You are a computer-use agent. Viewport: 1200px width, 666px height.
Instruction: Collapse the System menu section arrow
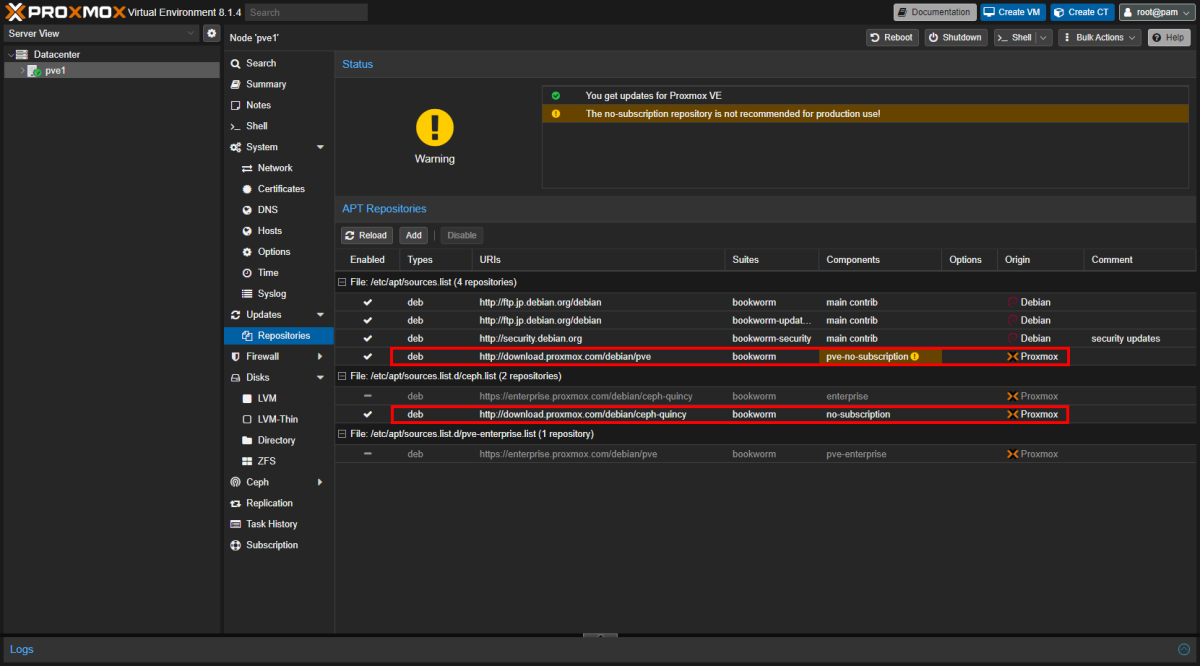tap(320, 147)
